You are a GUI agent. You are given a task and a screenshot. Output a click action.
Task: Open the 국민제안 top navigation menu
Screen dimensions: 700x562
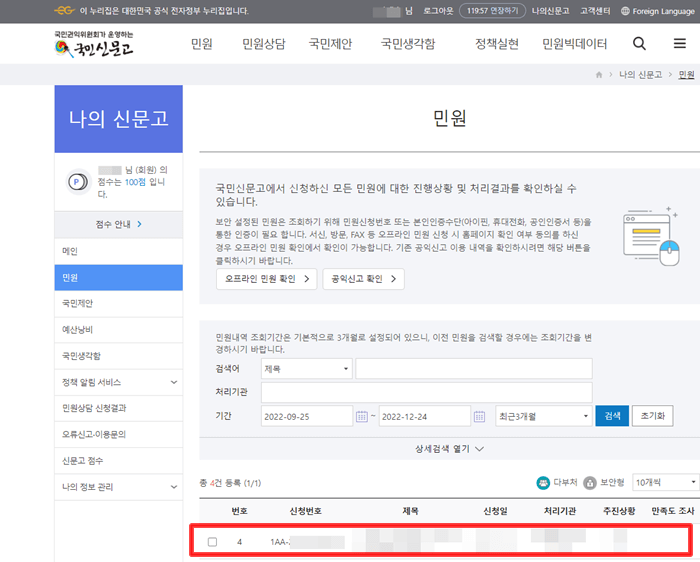(331, 44)
